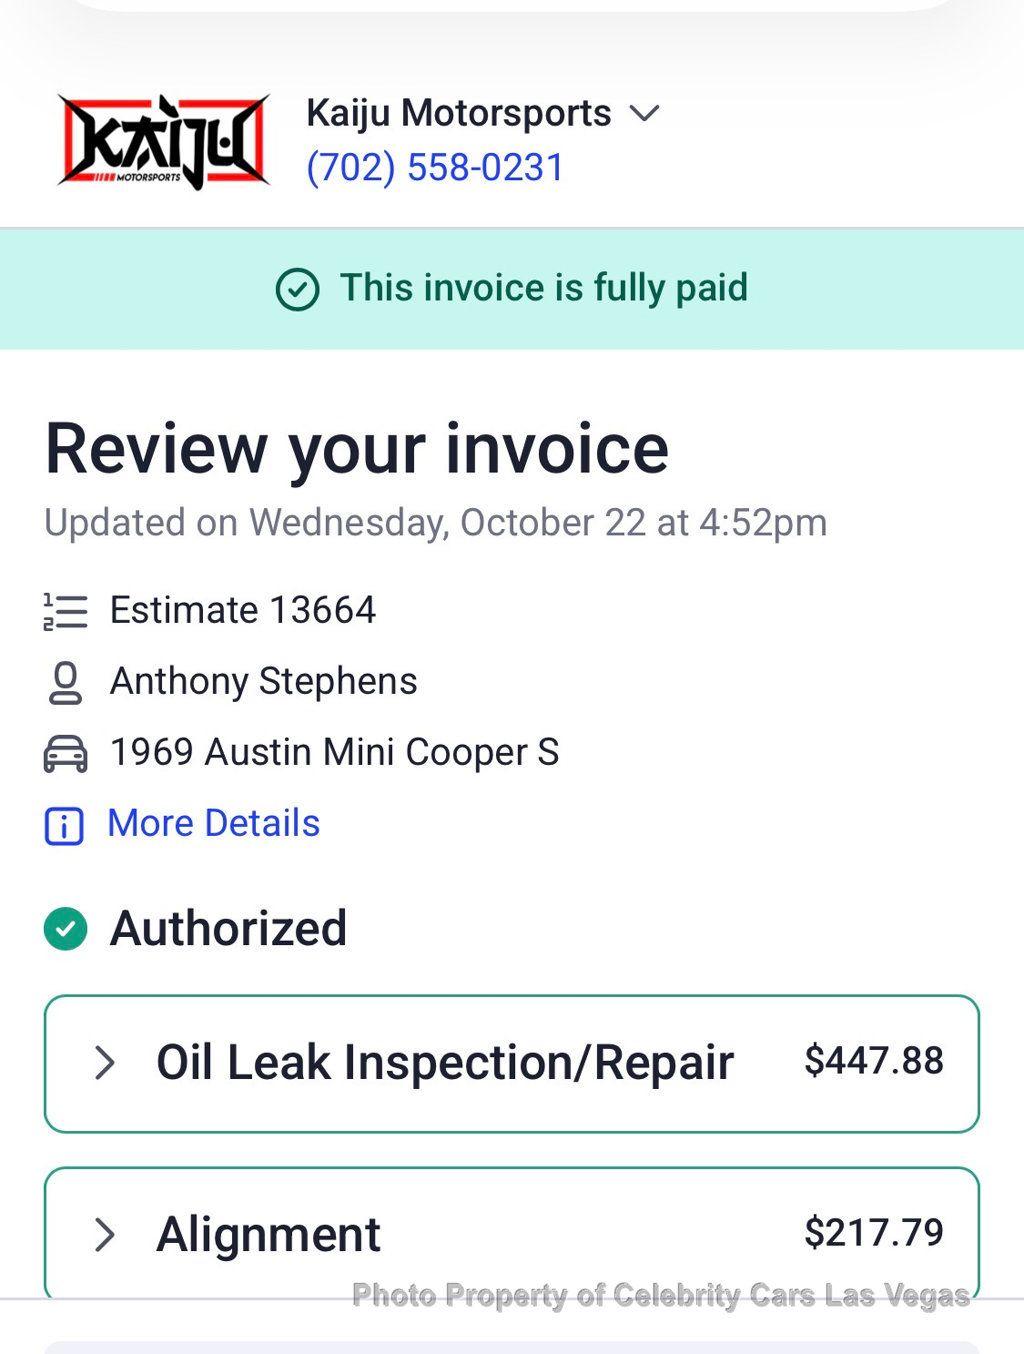Viewport: 1024px width, 1354px height.
Task: Click the More Details info icon
Action: (65, 826)
